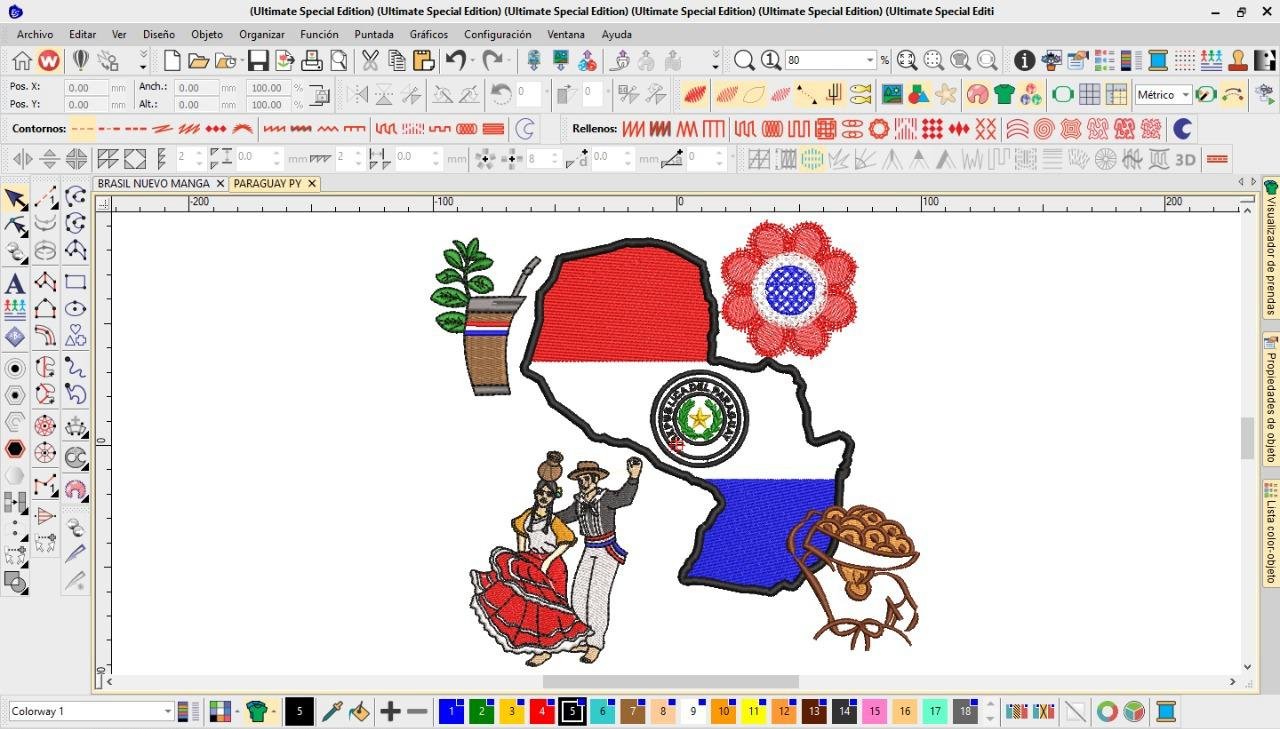Click the design information 'i' icon
This screenshot has height=729, width=1280.
click(1024, 61)
